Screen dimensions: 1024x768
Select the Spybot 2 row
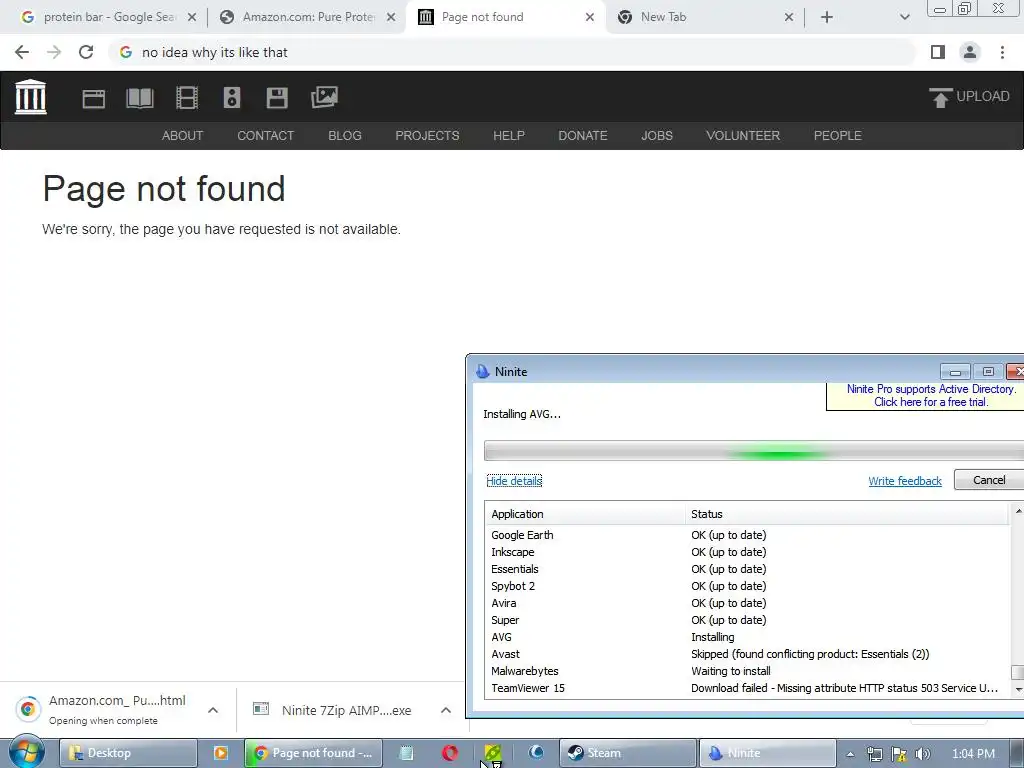pyautogui.click(x=748, y=586)
